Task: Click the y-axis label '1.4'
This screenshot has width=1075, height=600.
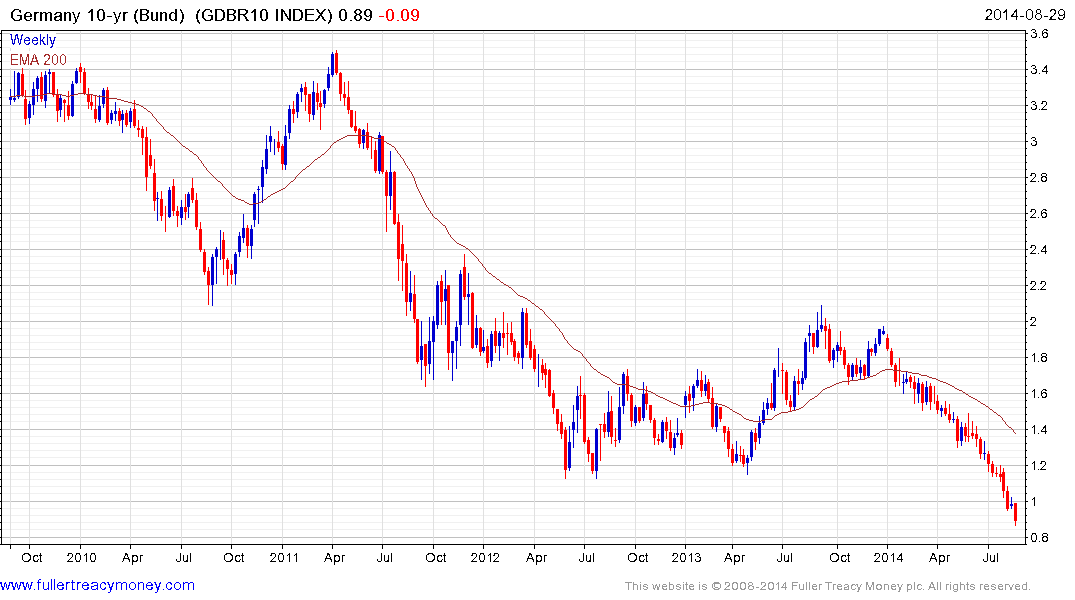Action: (x=1039, y=430)
